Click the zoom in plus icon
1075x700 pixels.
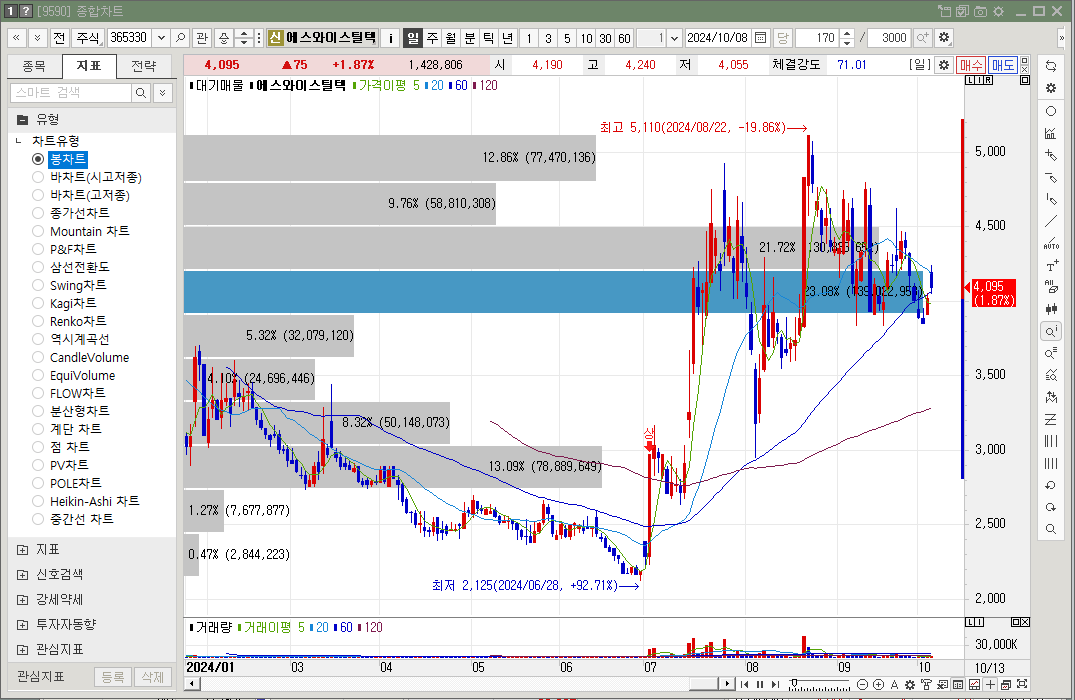[878, 684]
